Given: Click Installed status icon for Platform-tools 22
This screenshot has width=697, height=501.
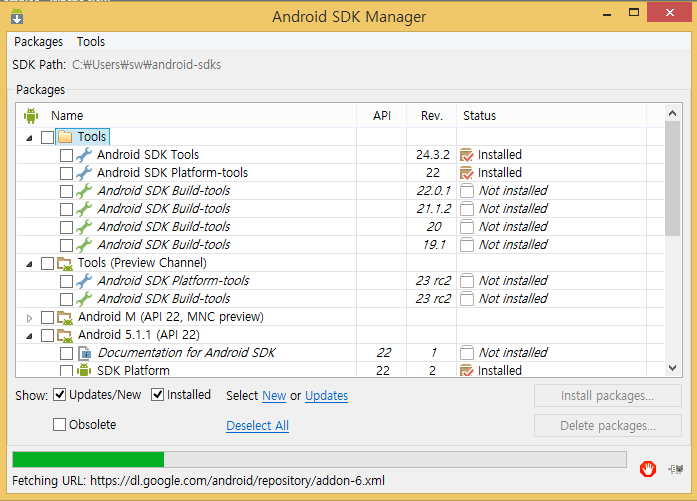Looking at the screenshot, I should click(467, 172).
